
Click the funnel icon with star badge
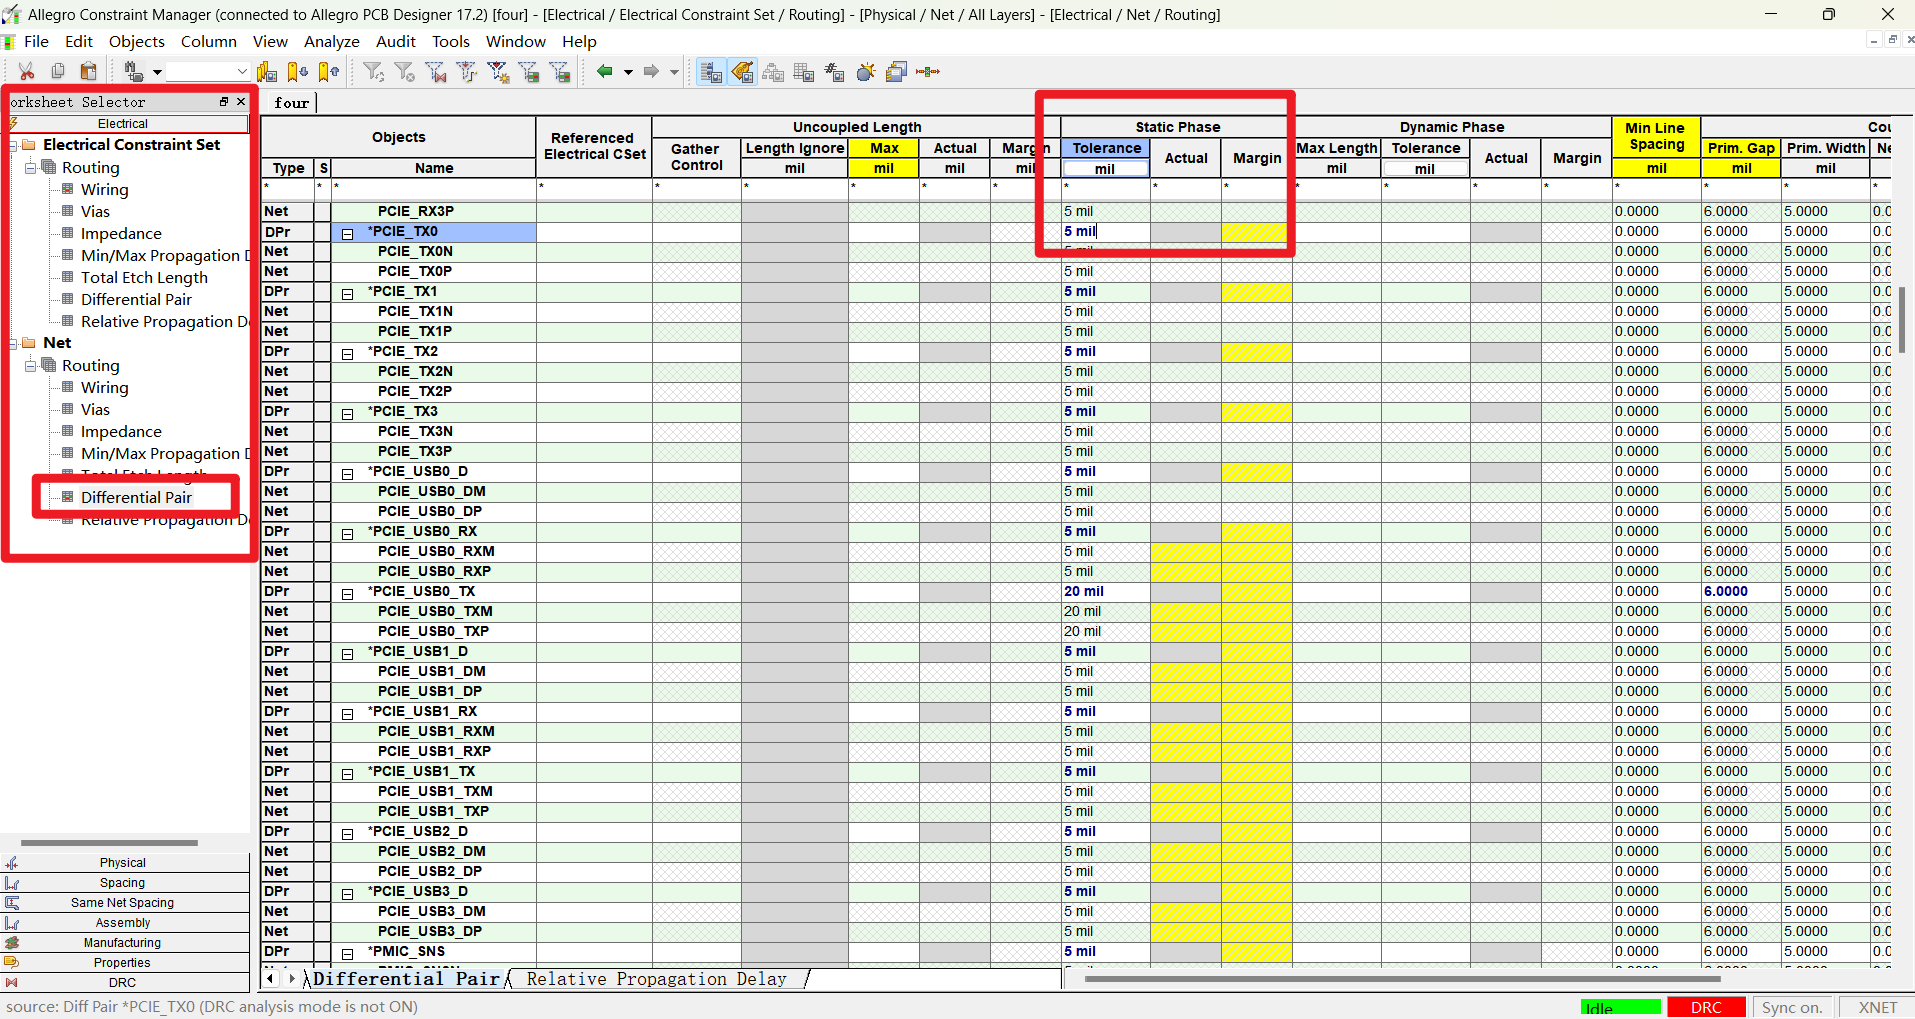[x=498, y=71]
